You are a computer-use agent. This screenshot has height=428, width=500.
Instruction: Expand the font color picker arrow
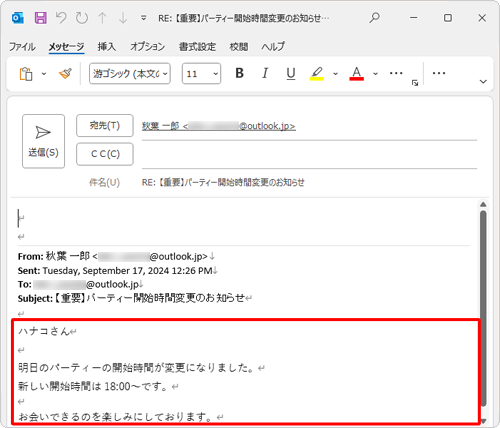pos(375,74)
